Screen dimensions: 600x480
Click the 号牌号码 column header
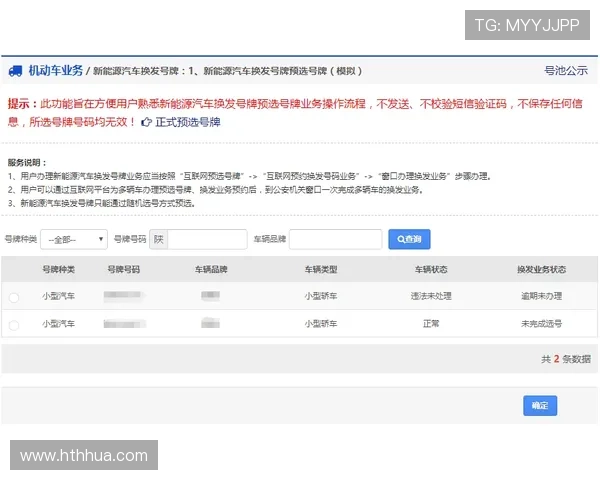124,269
